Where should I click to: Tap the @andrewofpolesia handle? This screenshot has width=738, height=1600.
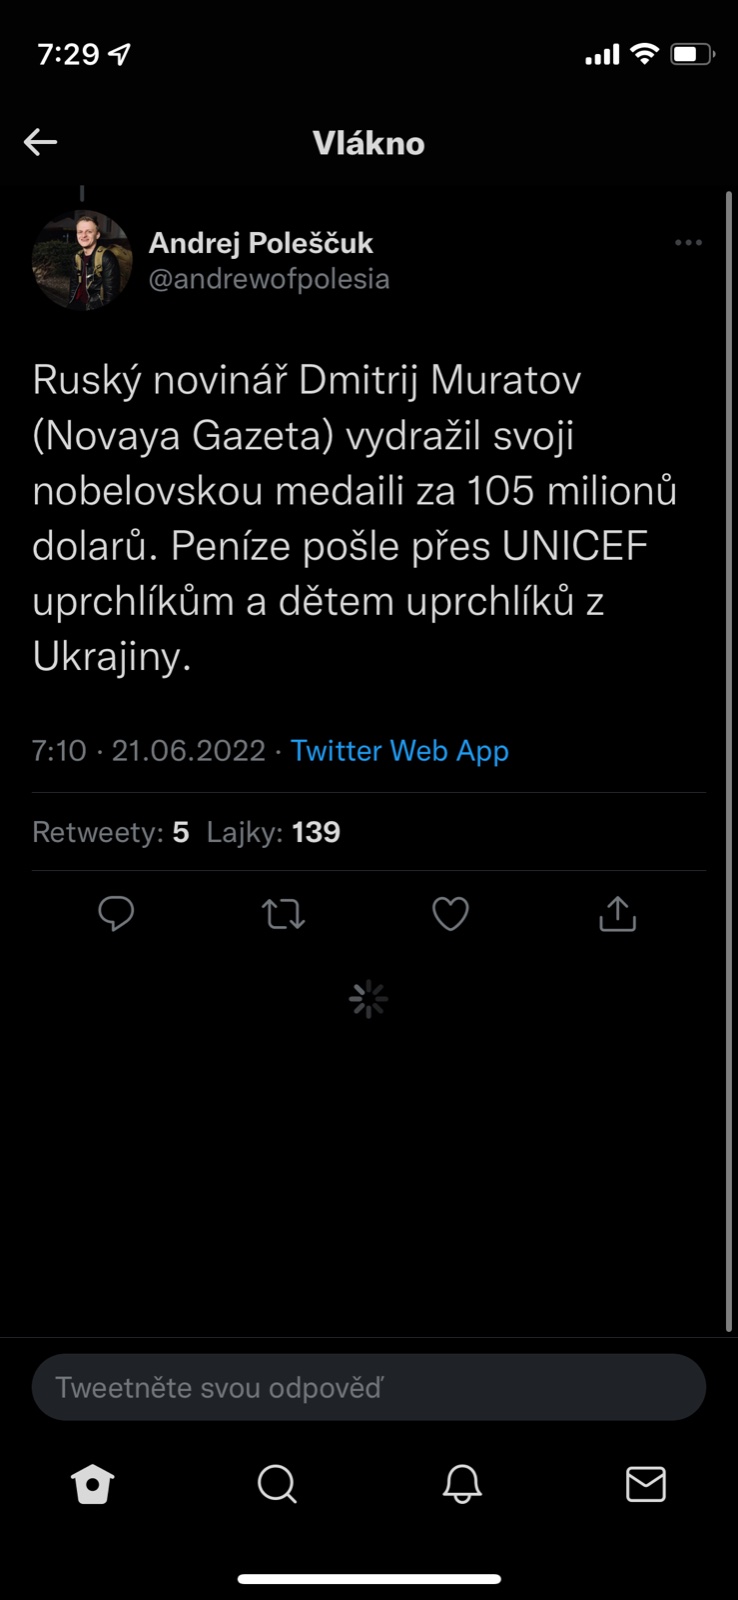tap(269, 279)
